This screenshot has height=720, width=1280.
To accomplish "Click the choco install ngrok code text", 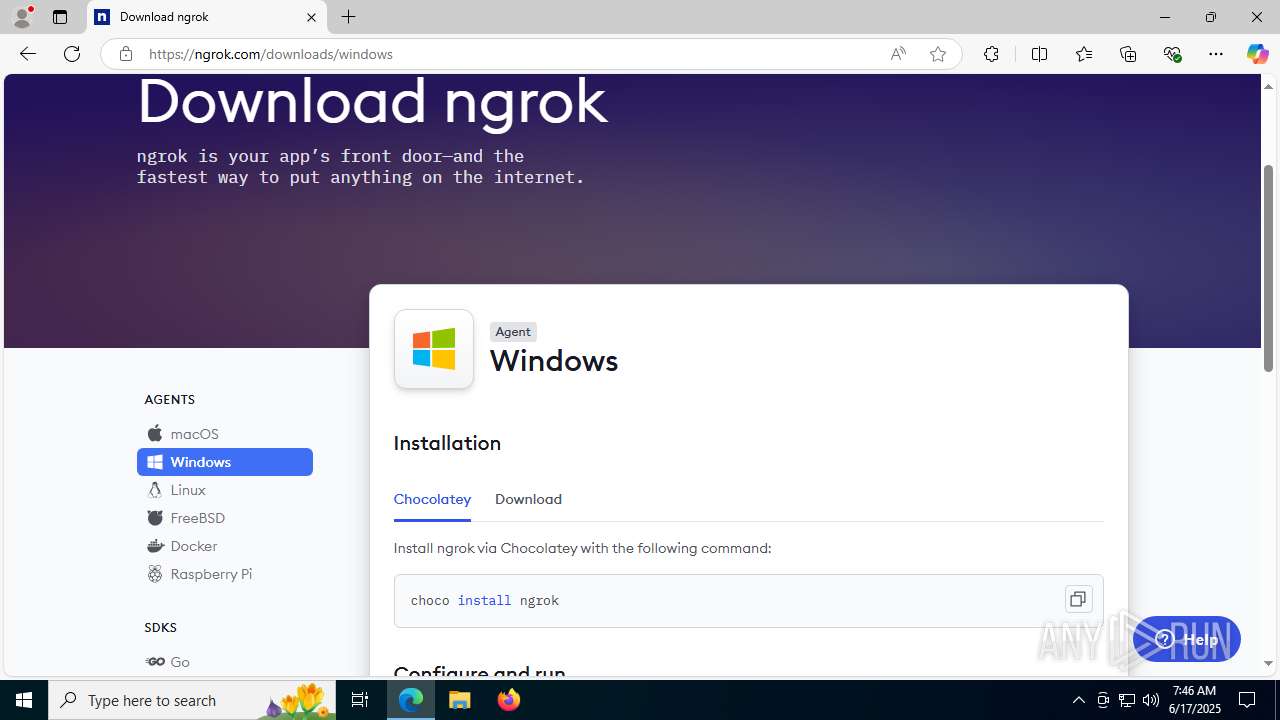I will point(485,601).
